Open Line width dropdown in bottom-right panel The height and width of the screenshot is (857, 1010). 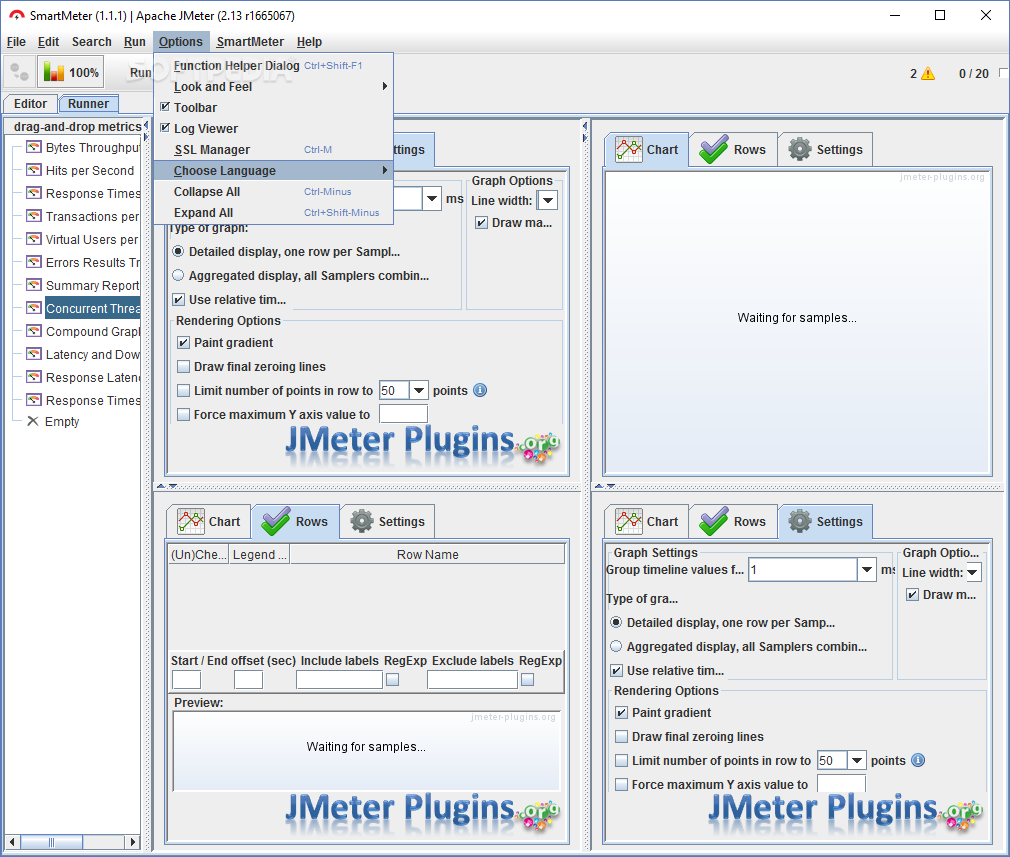(x=973, y=572)
